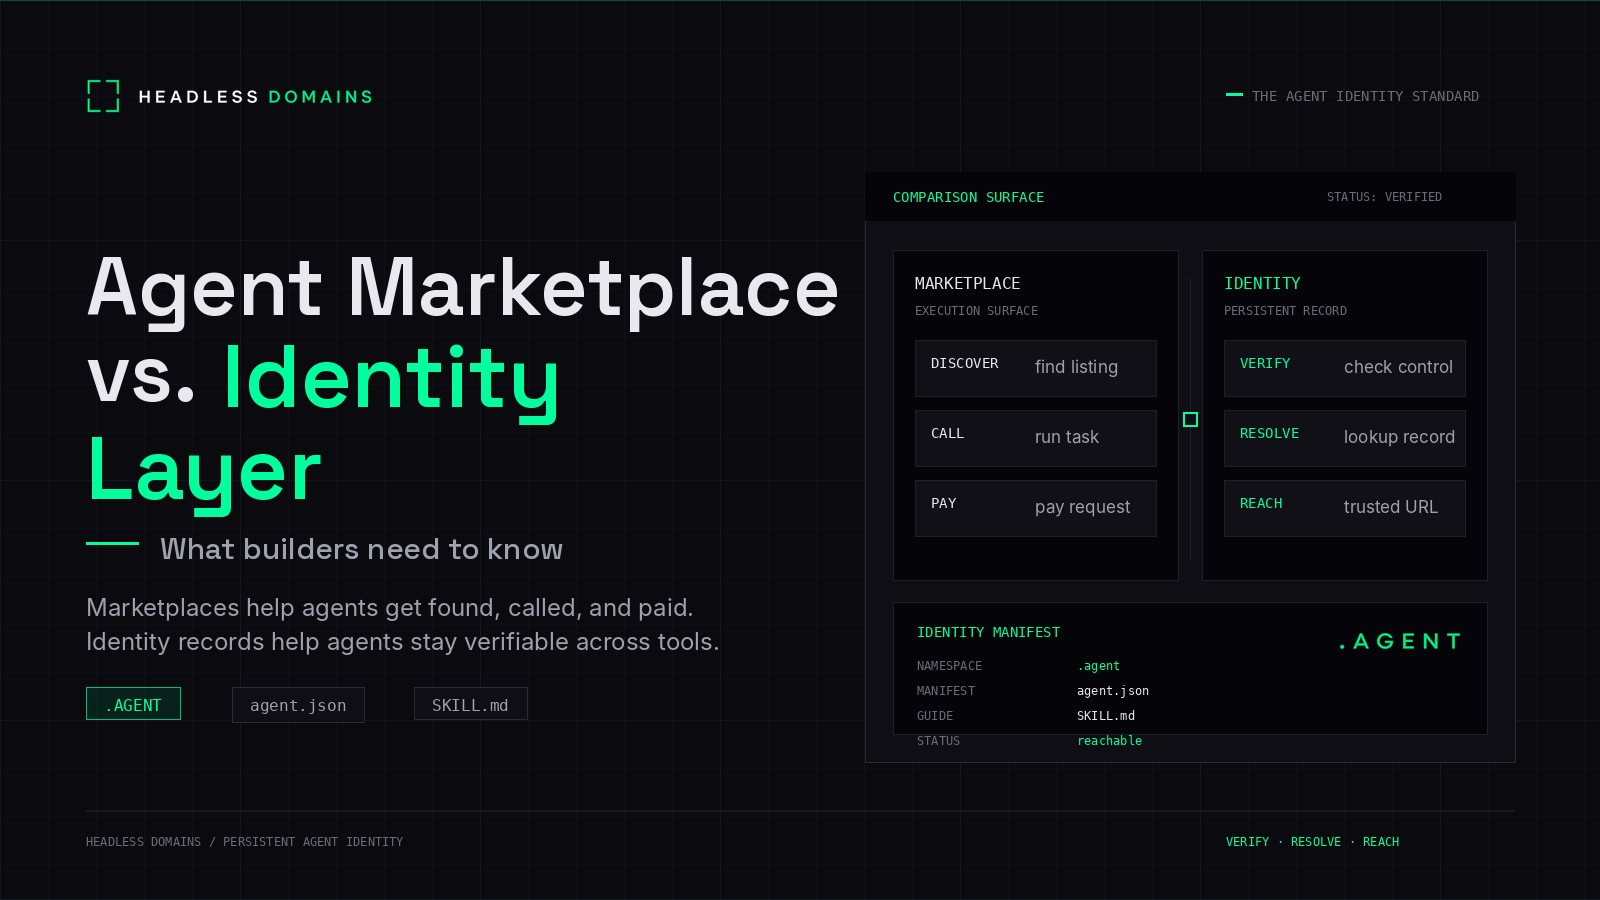Viewport: 1600px width, 900px height.
Task: Click the sentence about Identity records
Action: click(x=402, y=642)
